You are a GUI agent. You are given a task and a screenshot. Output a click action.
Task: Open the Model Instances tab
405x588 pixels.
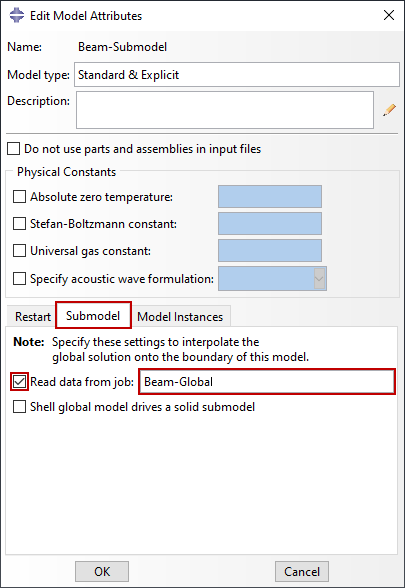coord(180,317)
